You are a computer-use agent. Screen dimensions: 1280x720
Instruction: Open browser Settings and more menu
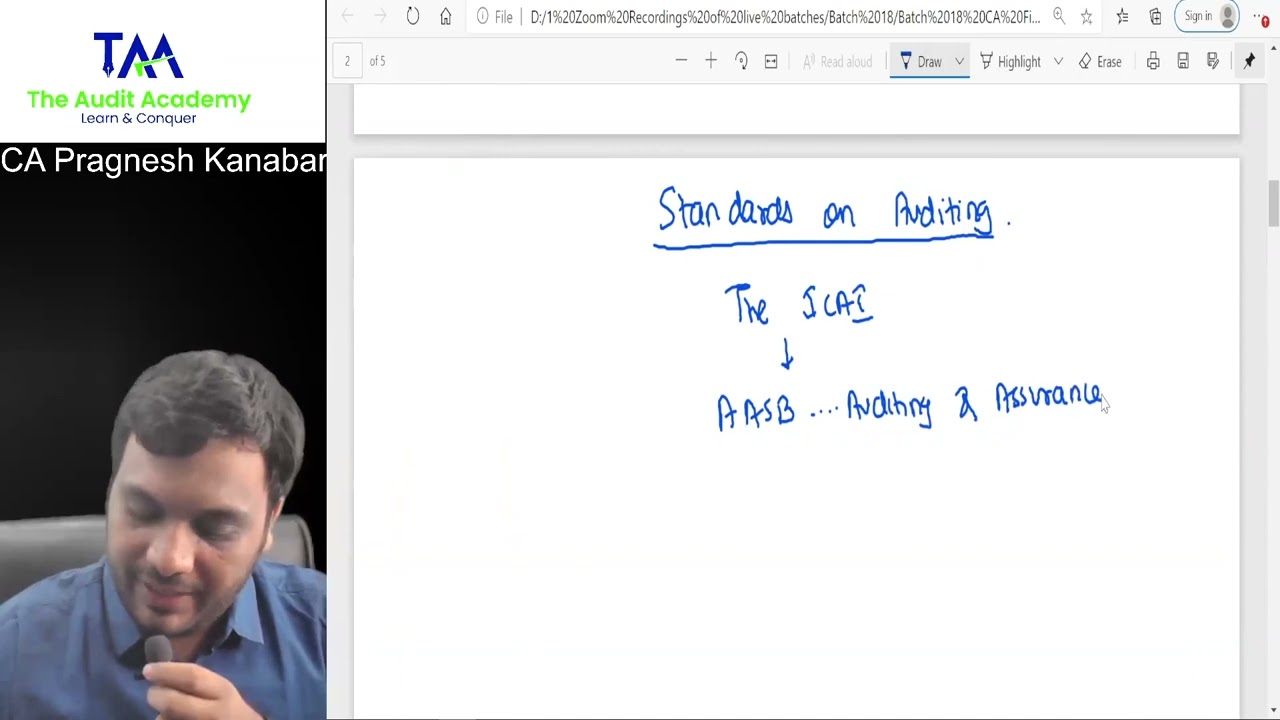coord(1261,17)
